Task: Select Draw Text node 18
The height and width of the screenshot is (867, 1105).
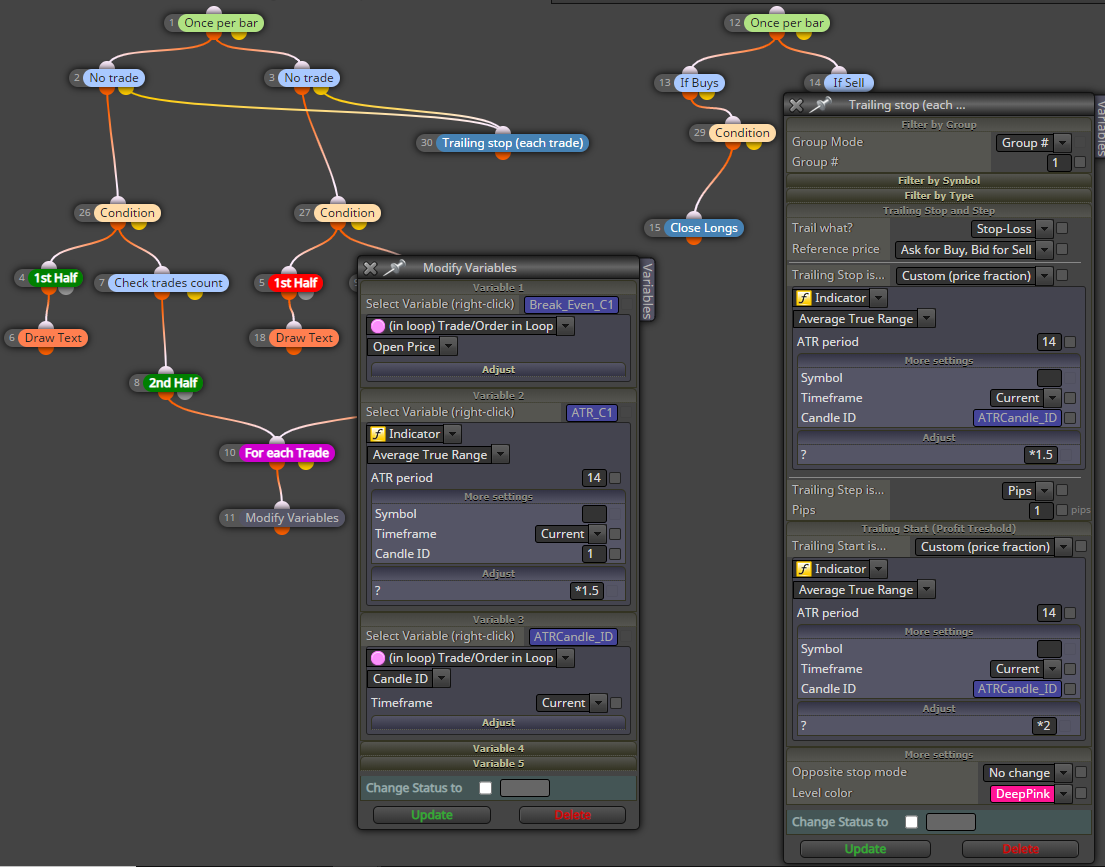Action: pos(304,338)
